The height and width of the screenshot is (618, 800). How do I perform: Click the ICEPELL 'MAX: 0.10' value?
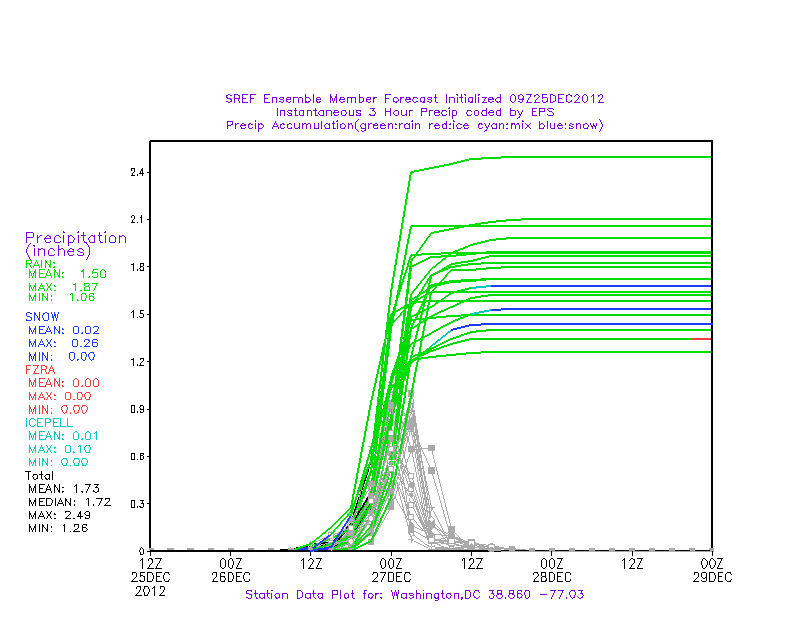pos(60,449)
